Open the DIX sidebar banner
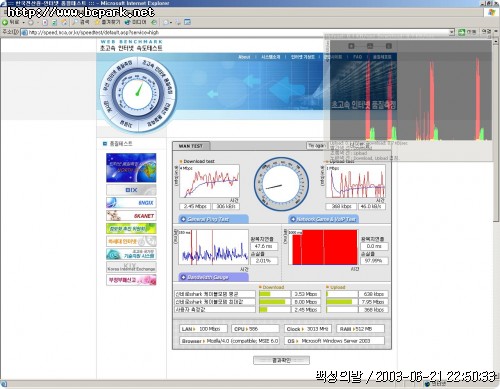Image resolution: width=500 pixels, height=389 pixels. click(x=131, y=190)
